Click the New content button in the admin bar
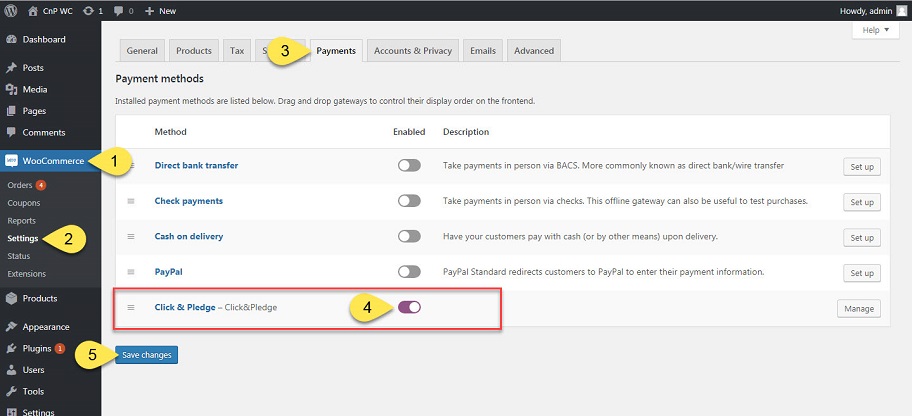The width and height of the screenshot is (912, 416). pyautogui.click(x=161, y=10)
